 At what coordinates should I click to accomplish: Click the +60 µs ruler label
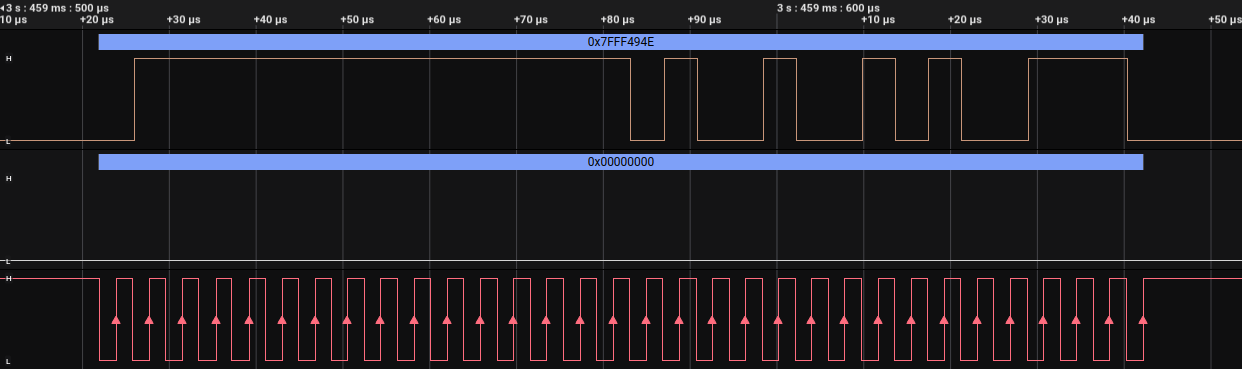[443, 20]
